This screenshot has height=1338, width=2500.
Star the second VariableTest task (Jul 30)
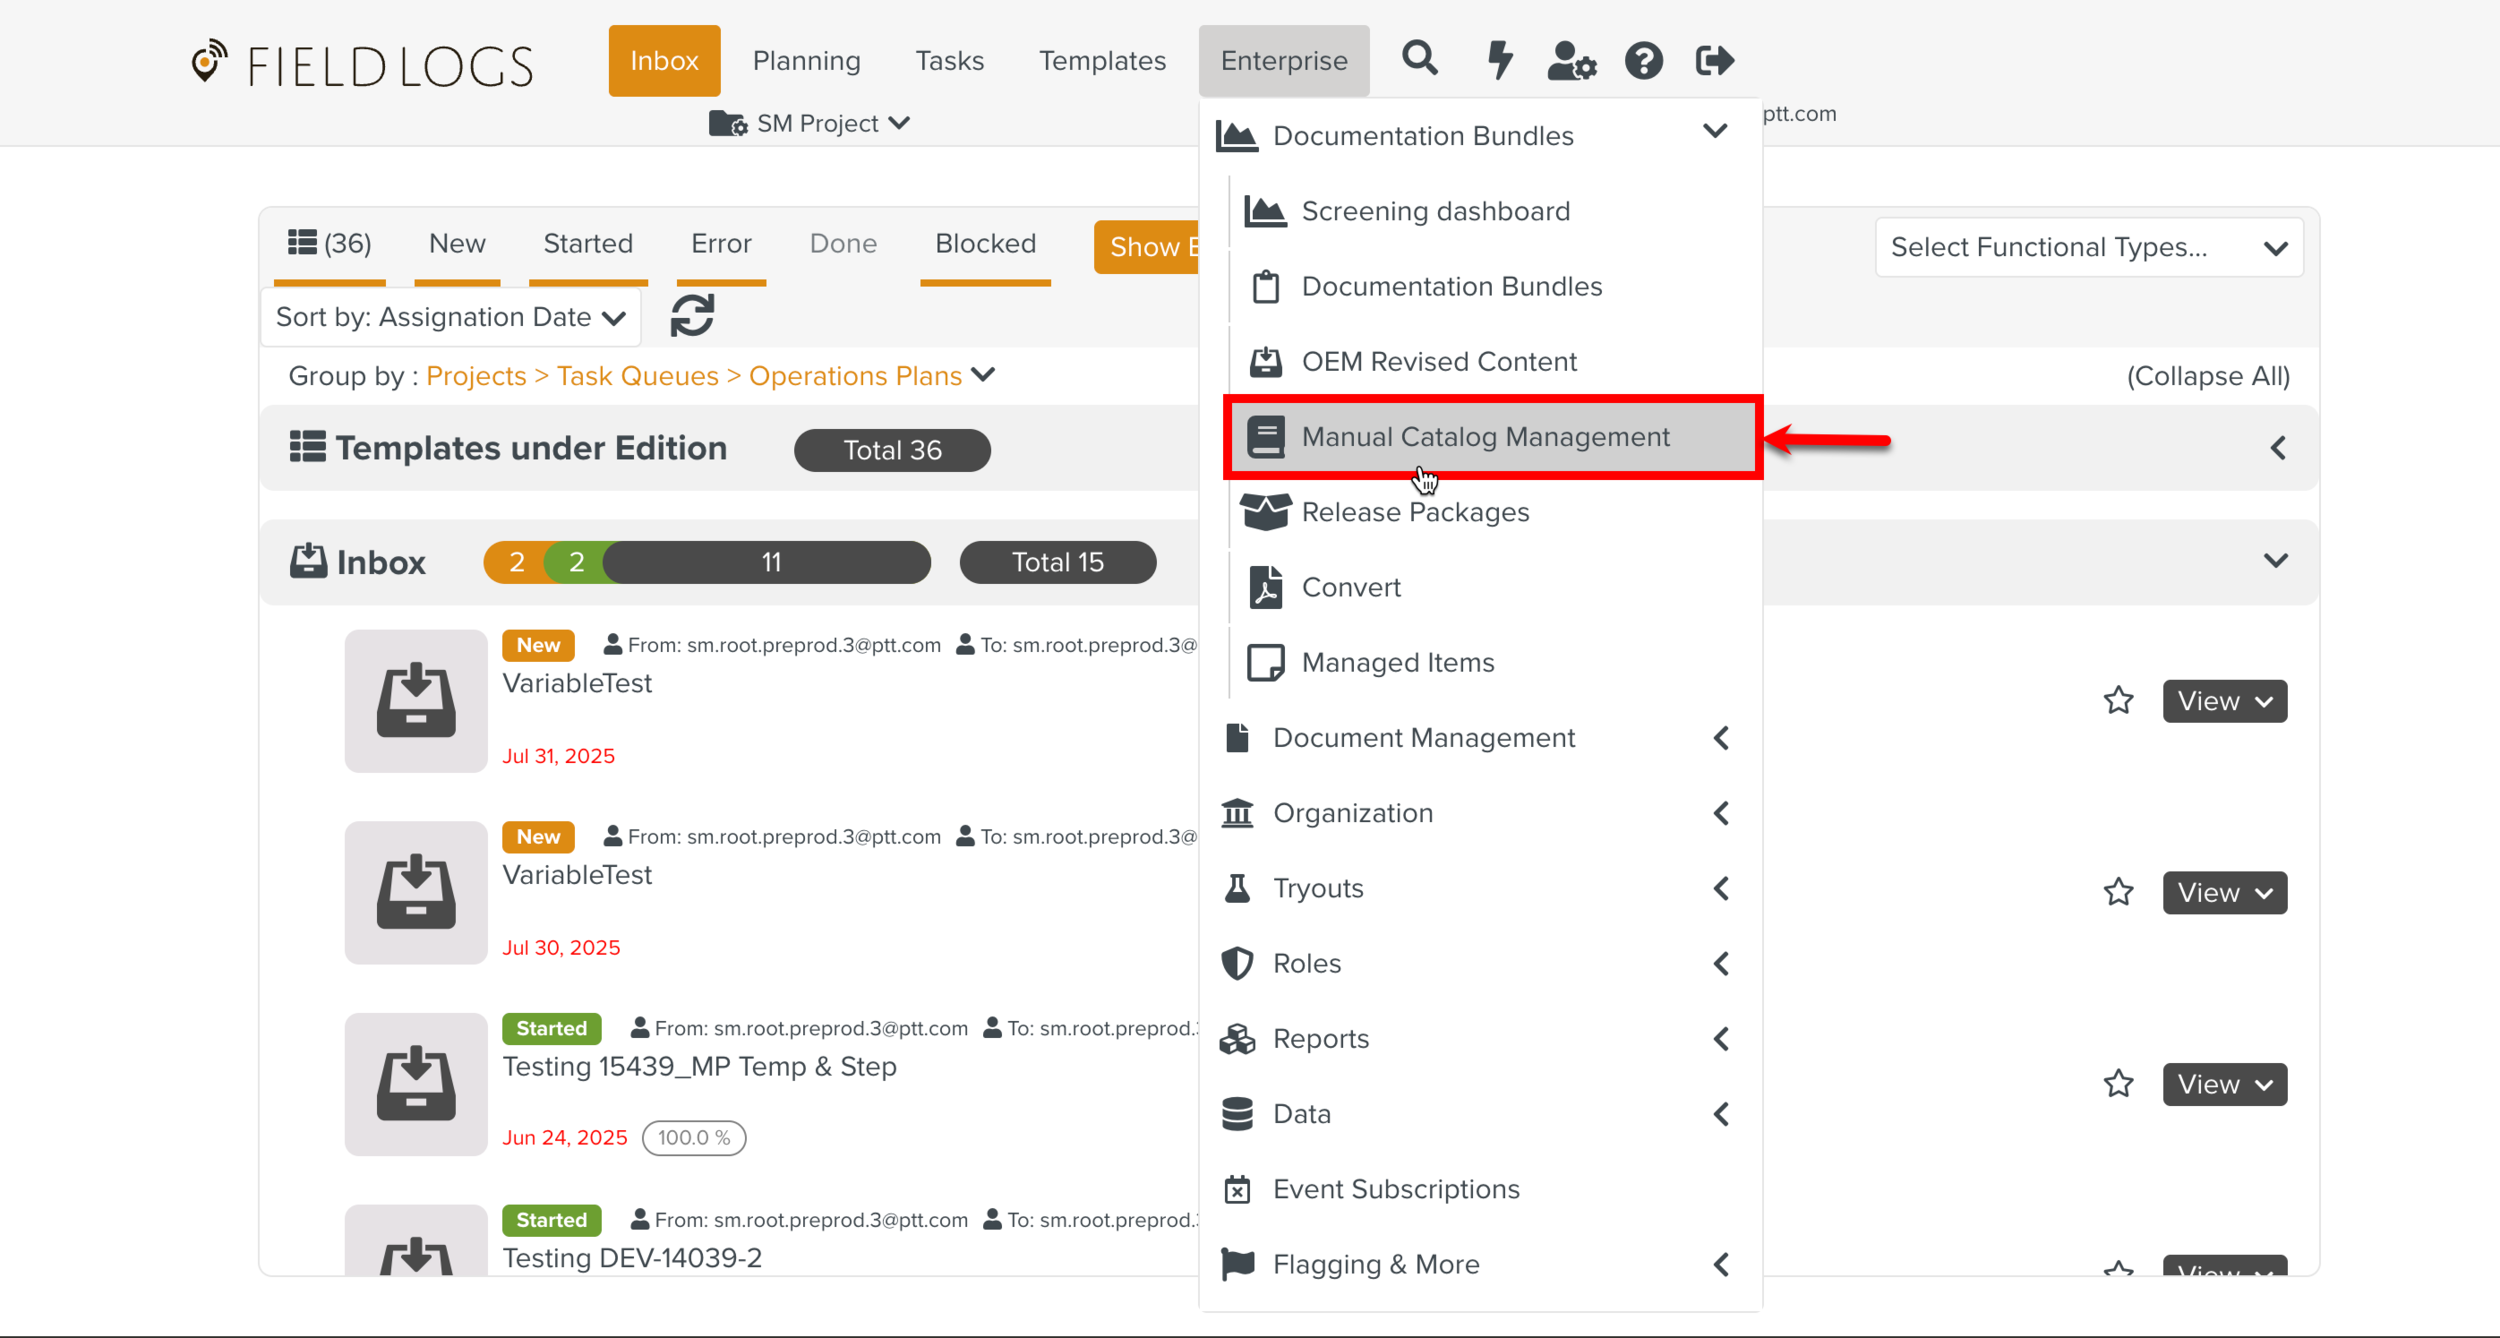coord(2118,892)
